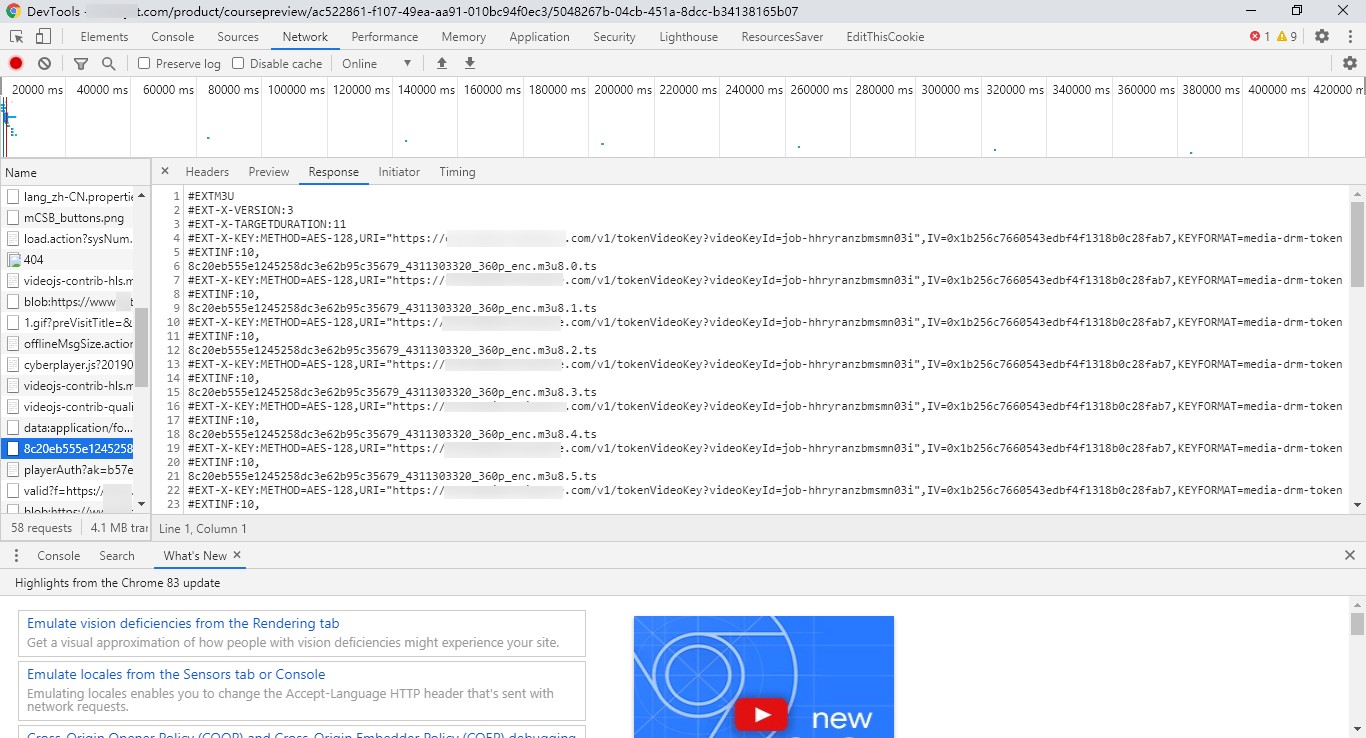
Task: Play the Chrome 83 update video
Action: coord(762,714)
